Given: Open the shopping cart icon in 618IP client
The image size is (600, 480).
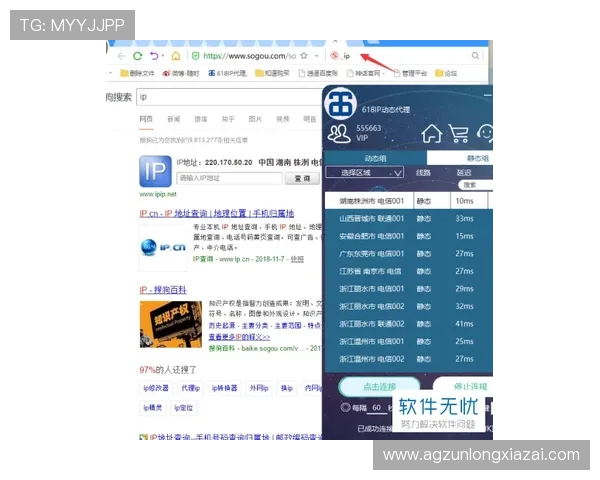Looking at the screenshot, I should [459, 134].
